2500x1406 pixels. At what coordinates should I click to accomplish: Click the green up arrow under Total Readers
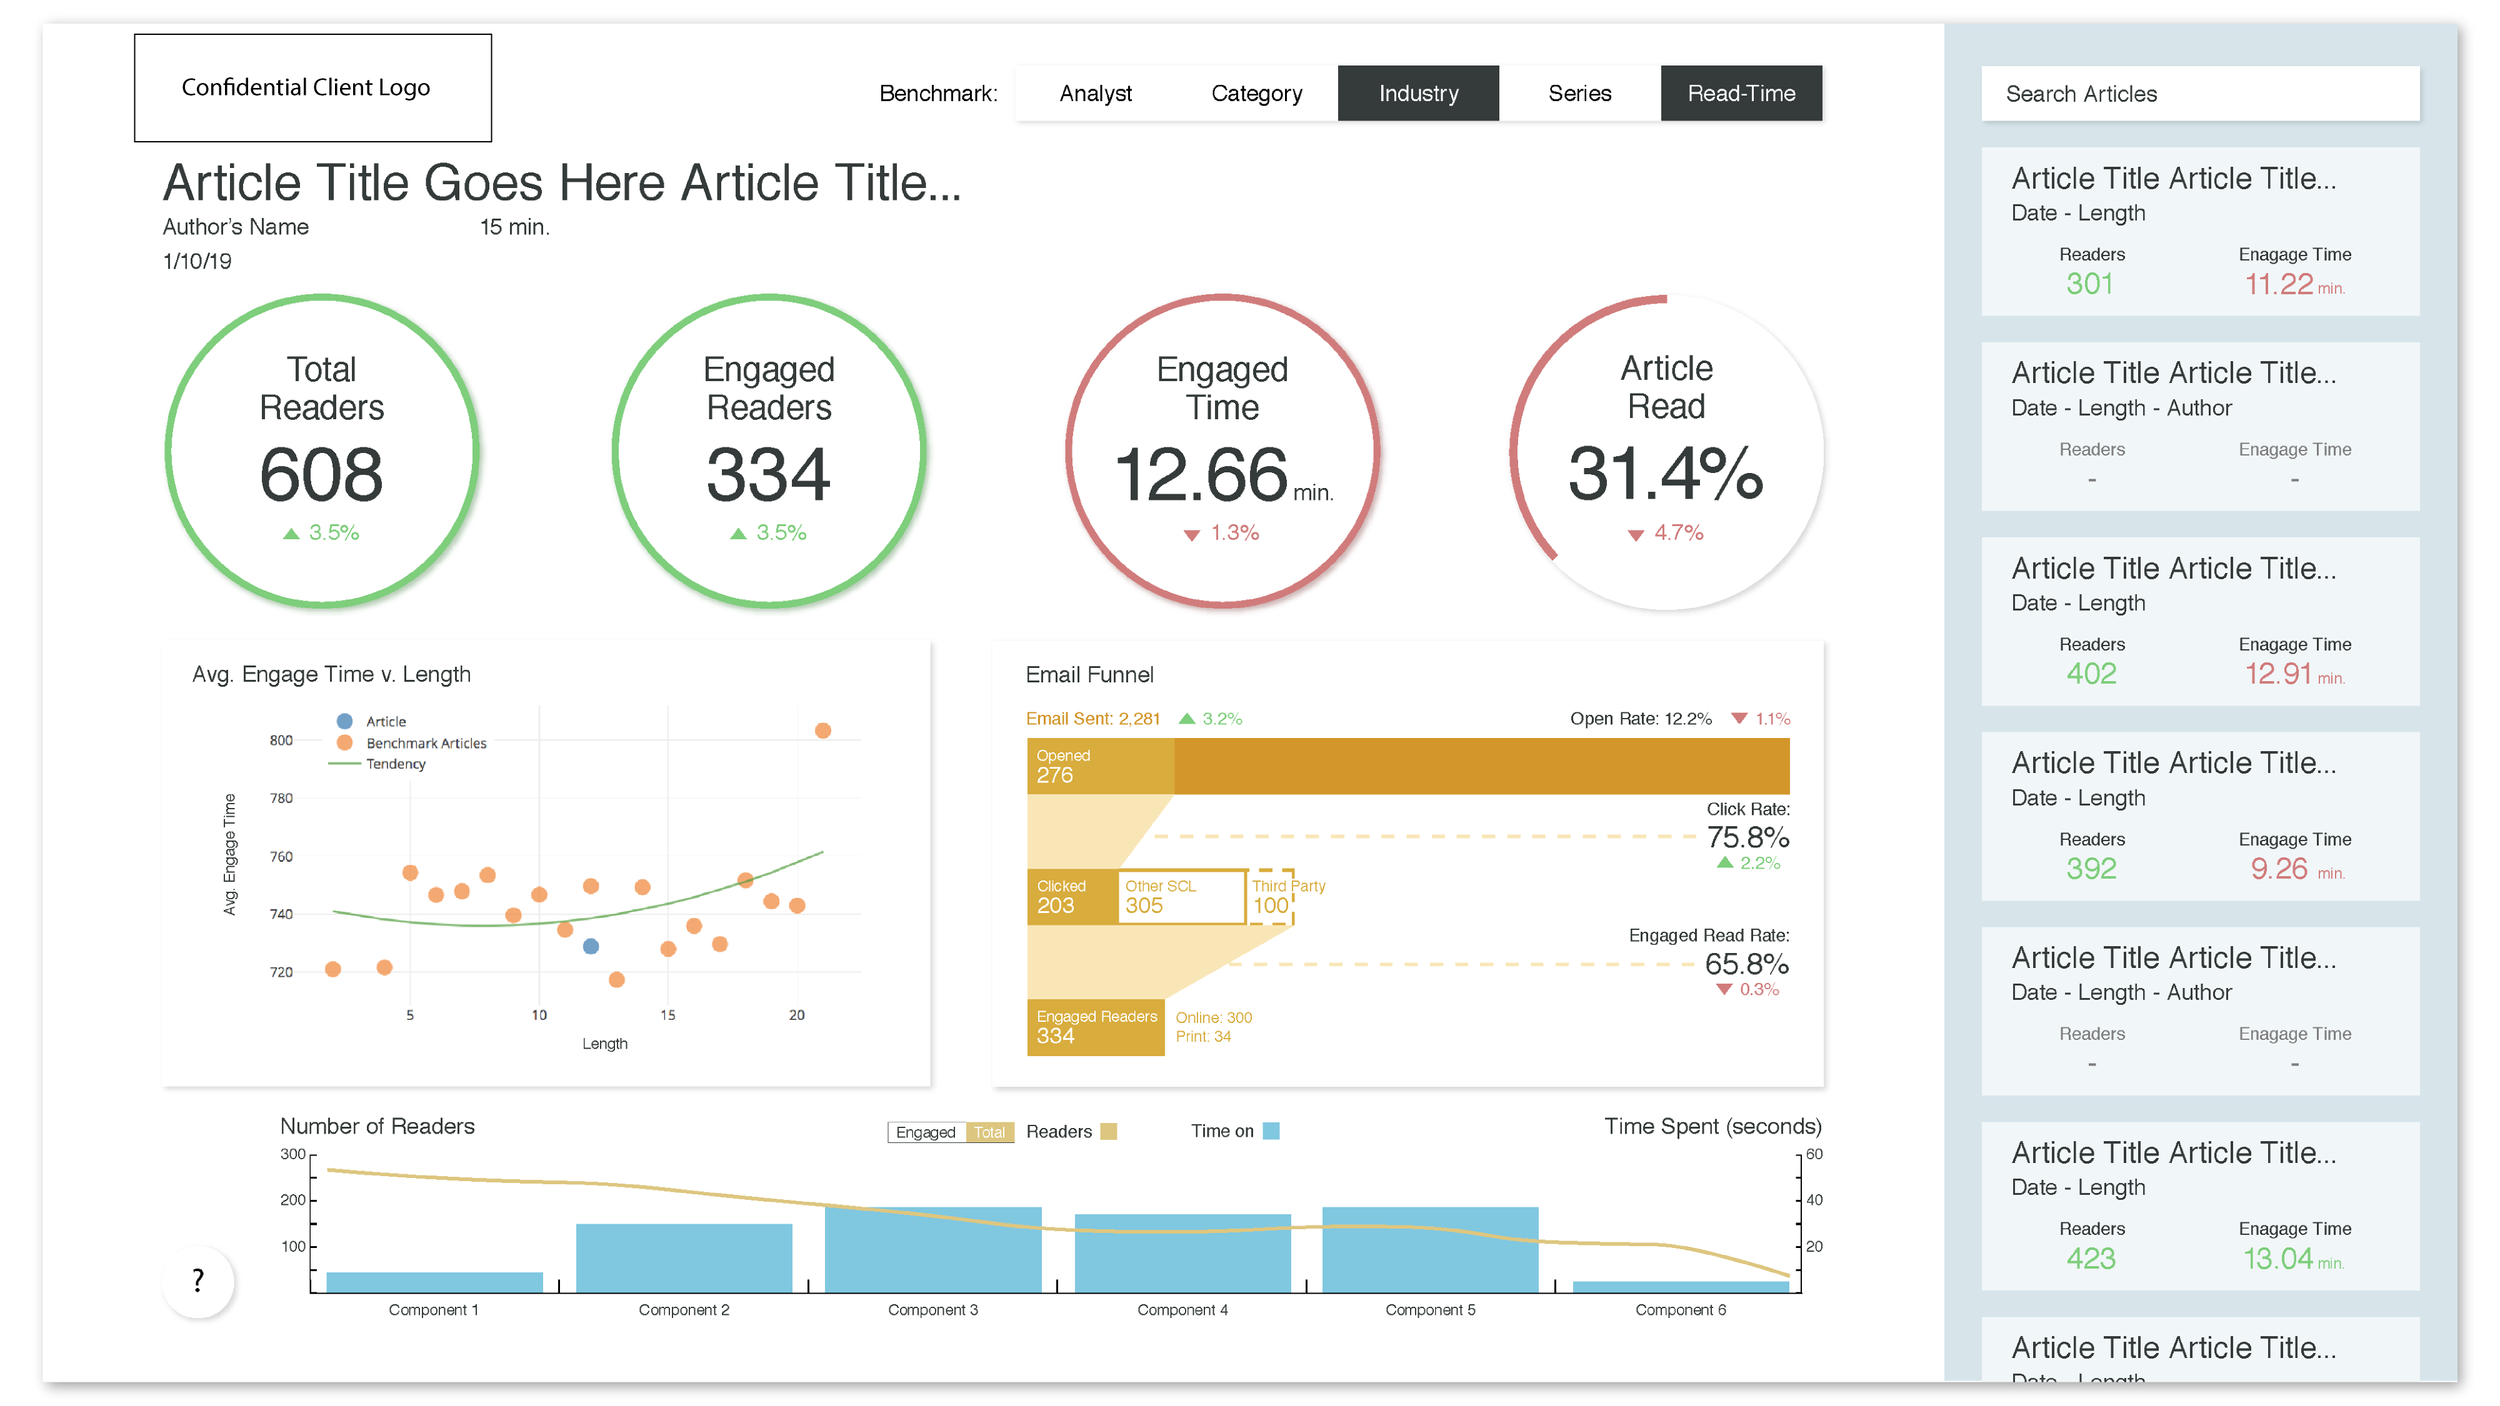tap(291, 534)
